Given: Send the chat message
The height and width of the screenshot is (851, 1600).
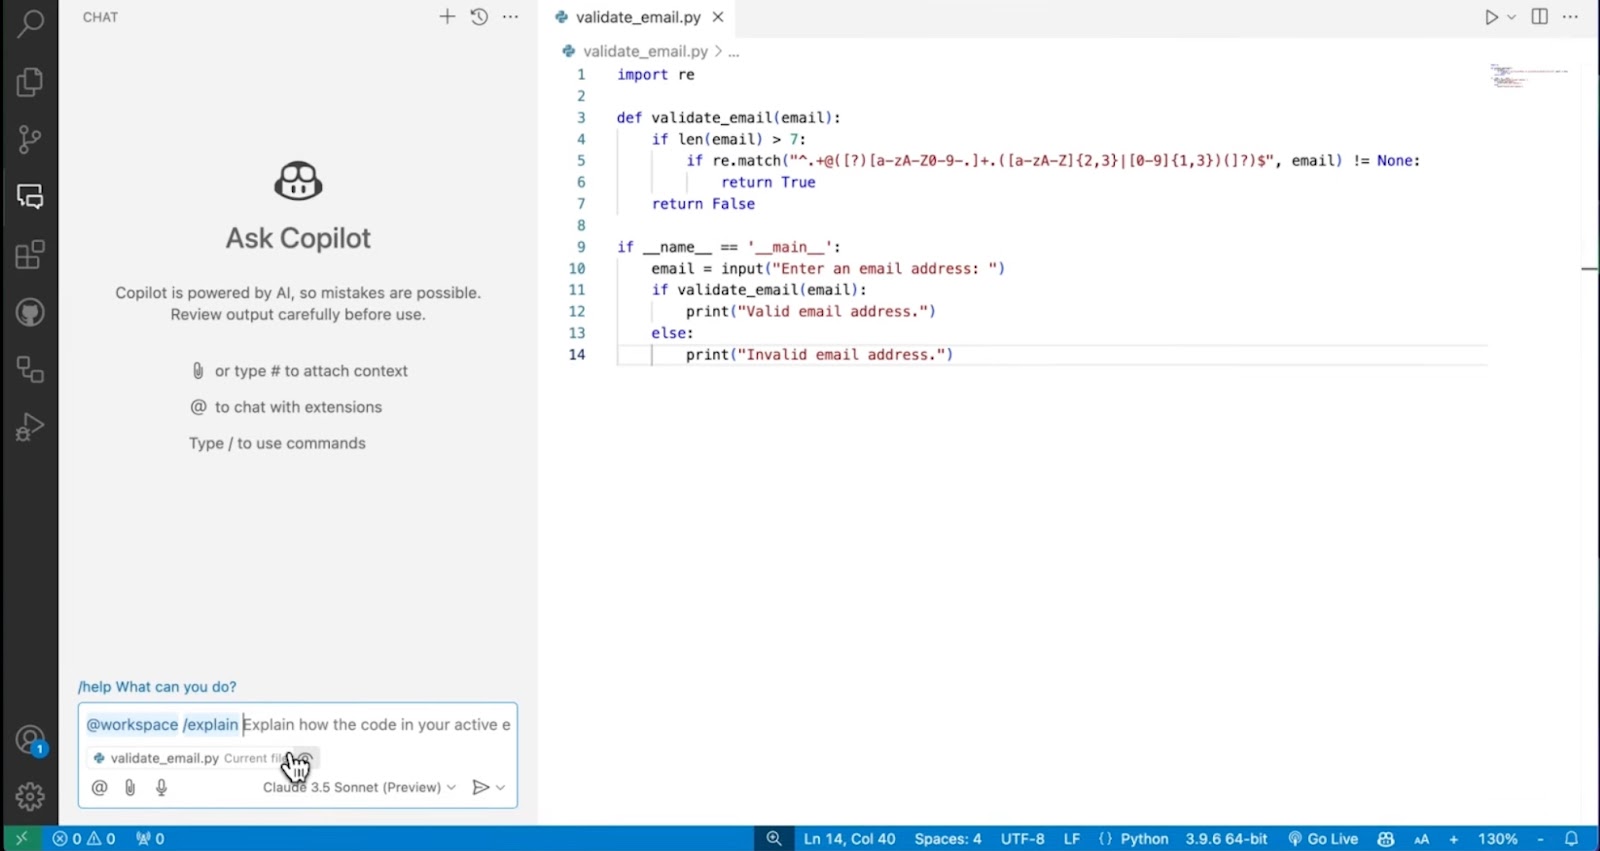Looking at the screenshot, I should click(480, 787).
